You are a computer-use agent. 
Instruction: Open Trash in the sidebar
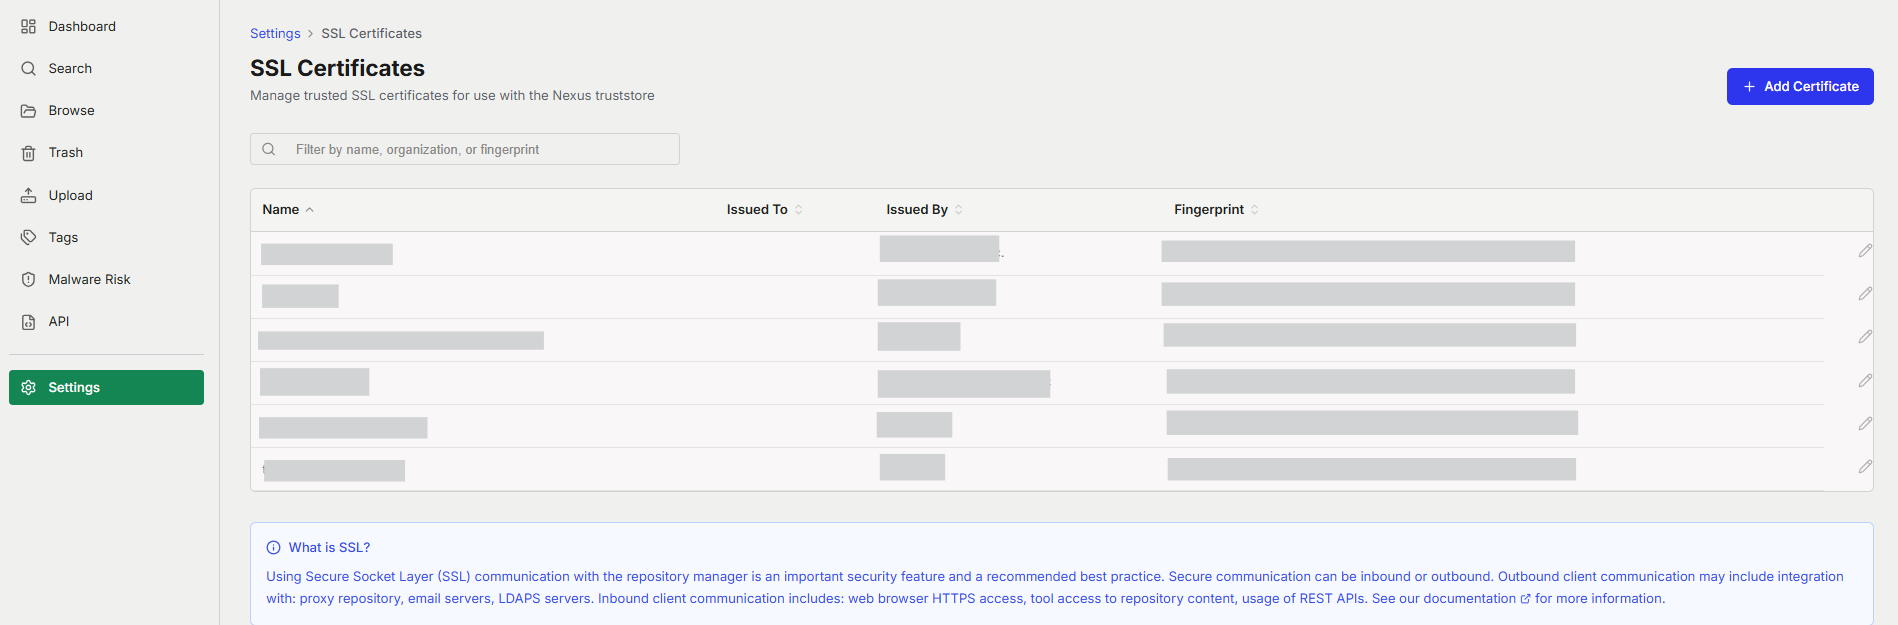pos(66,152)
